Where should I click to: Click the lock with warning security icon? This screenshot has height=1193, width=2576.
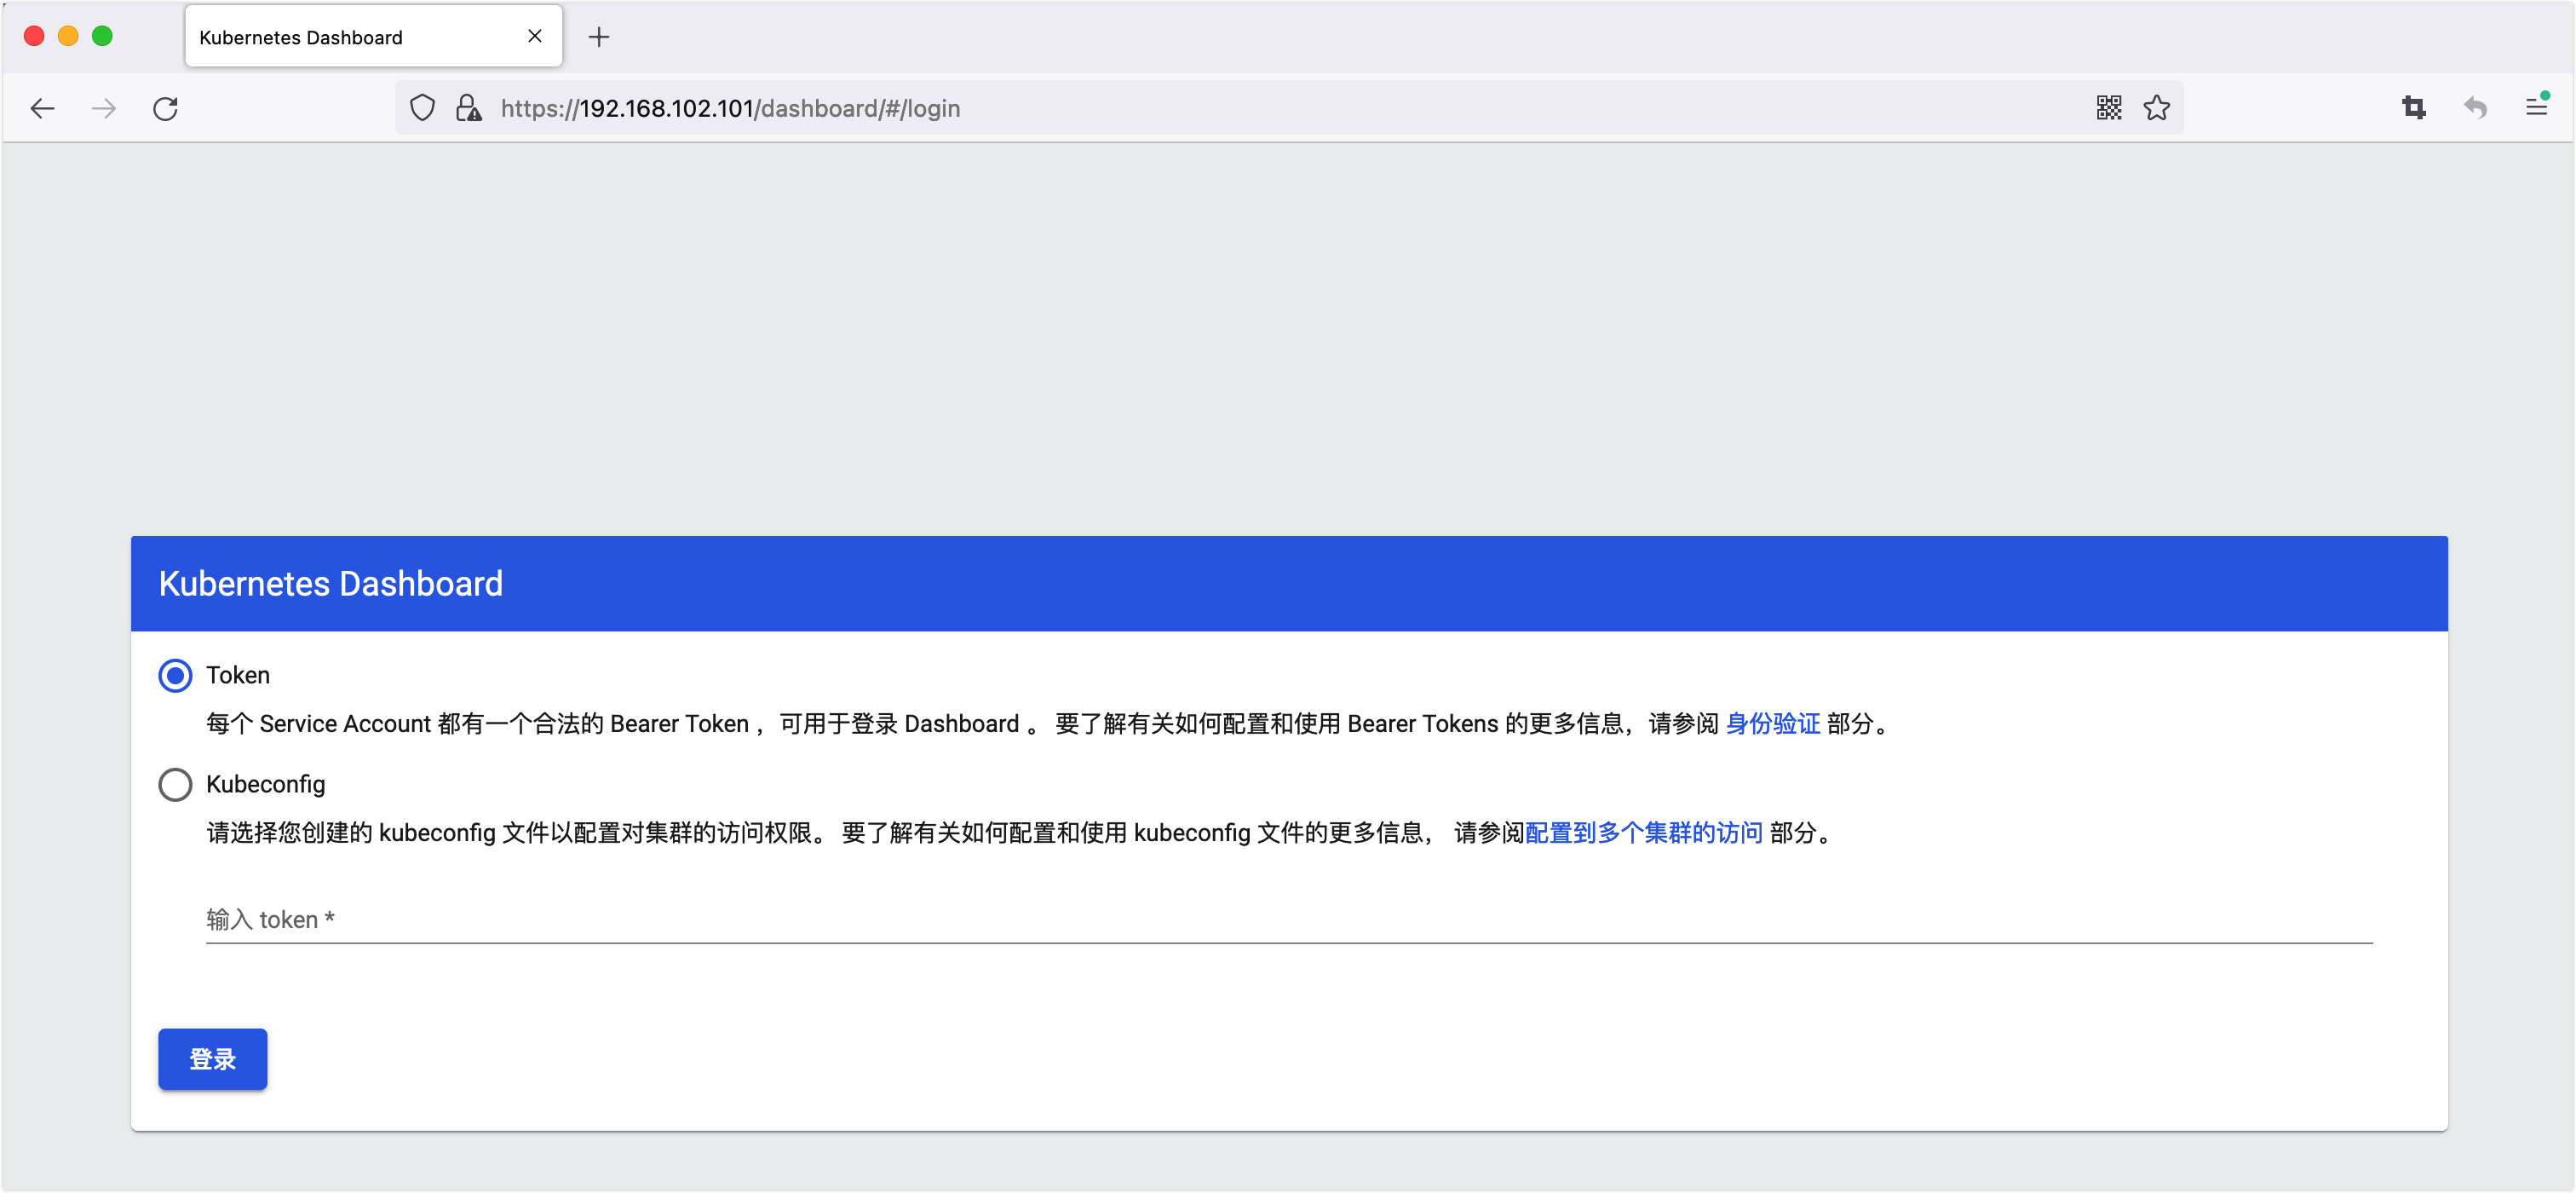click(468, 107)
